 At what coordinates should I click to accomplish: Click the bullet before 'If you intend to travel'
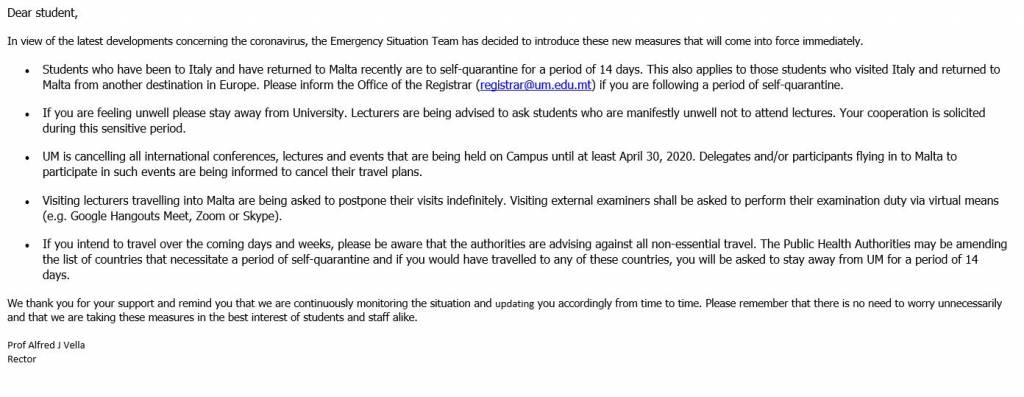(27, 246)
